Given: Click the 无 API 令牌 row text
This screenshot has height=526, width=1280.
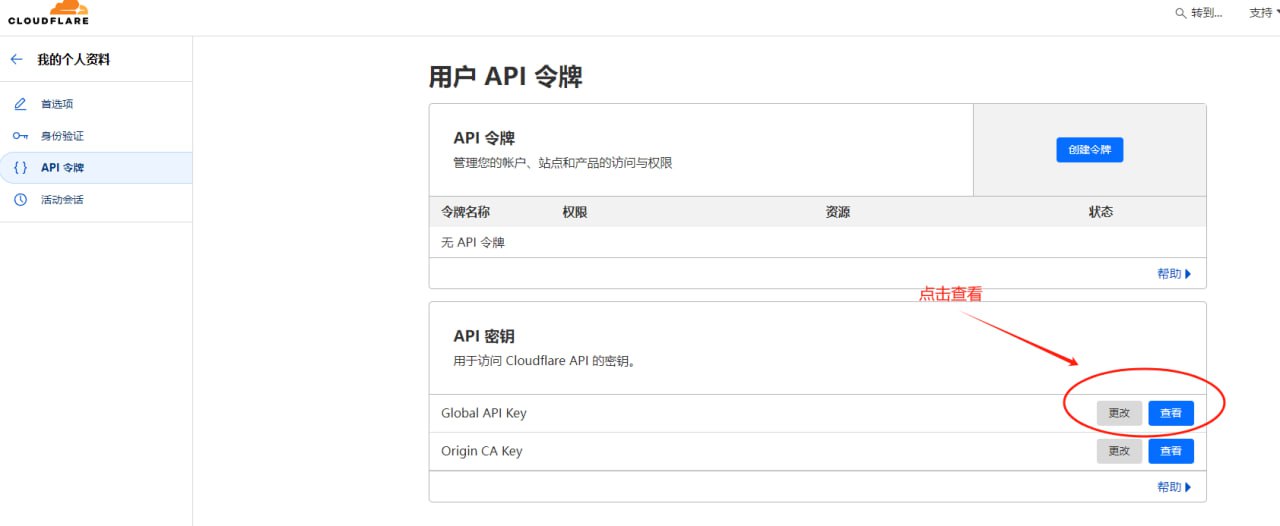Looking at the screenshot, I should click(x=473, y=243).
